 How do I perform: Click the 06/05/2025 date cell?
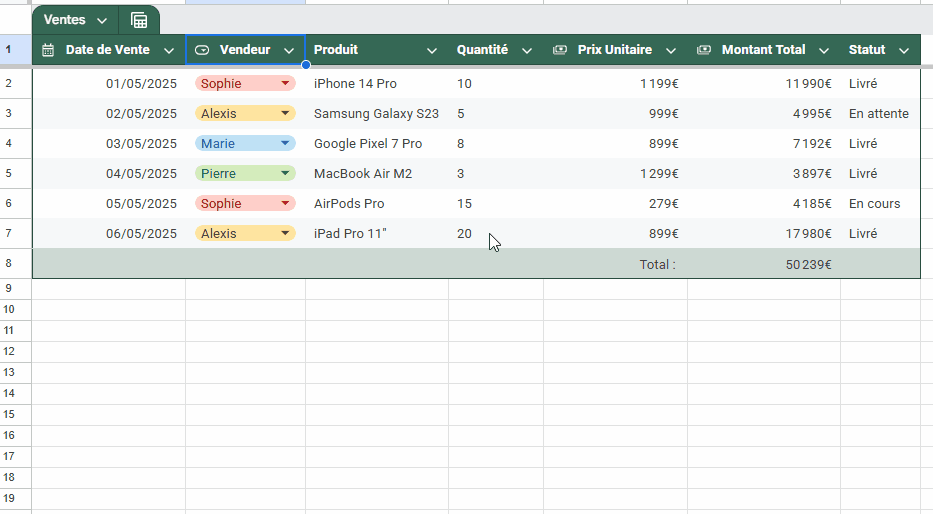[x=109, y=233]
